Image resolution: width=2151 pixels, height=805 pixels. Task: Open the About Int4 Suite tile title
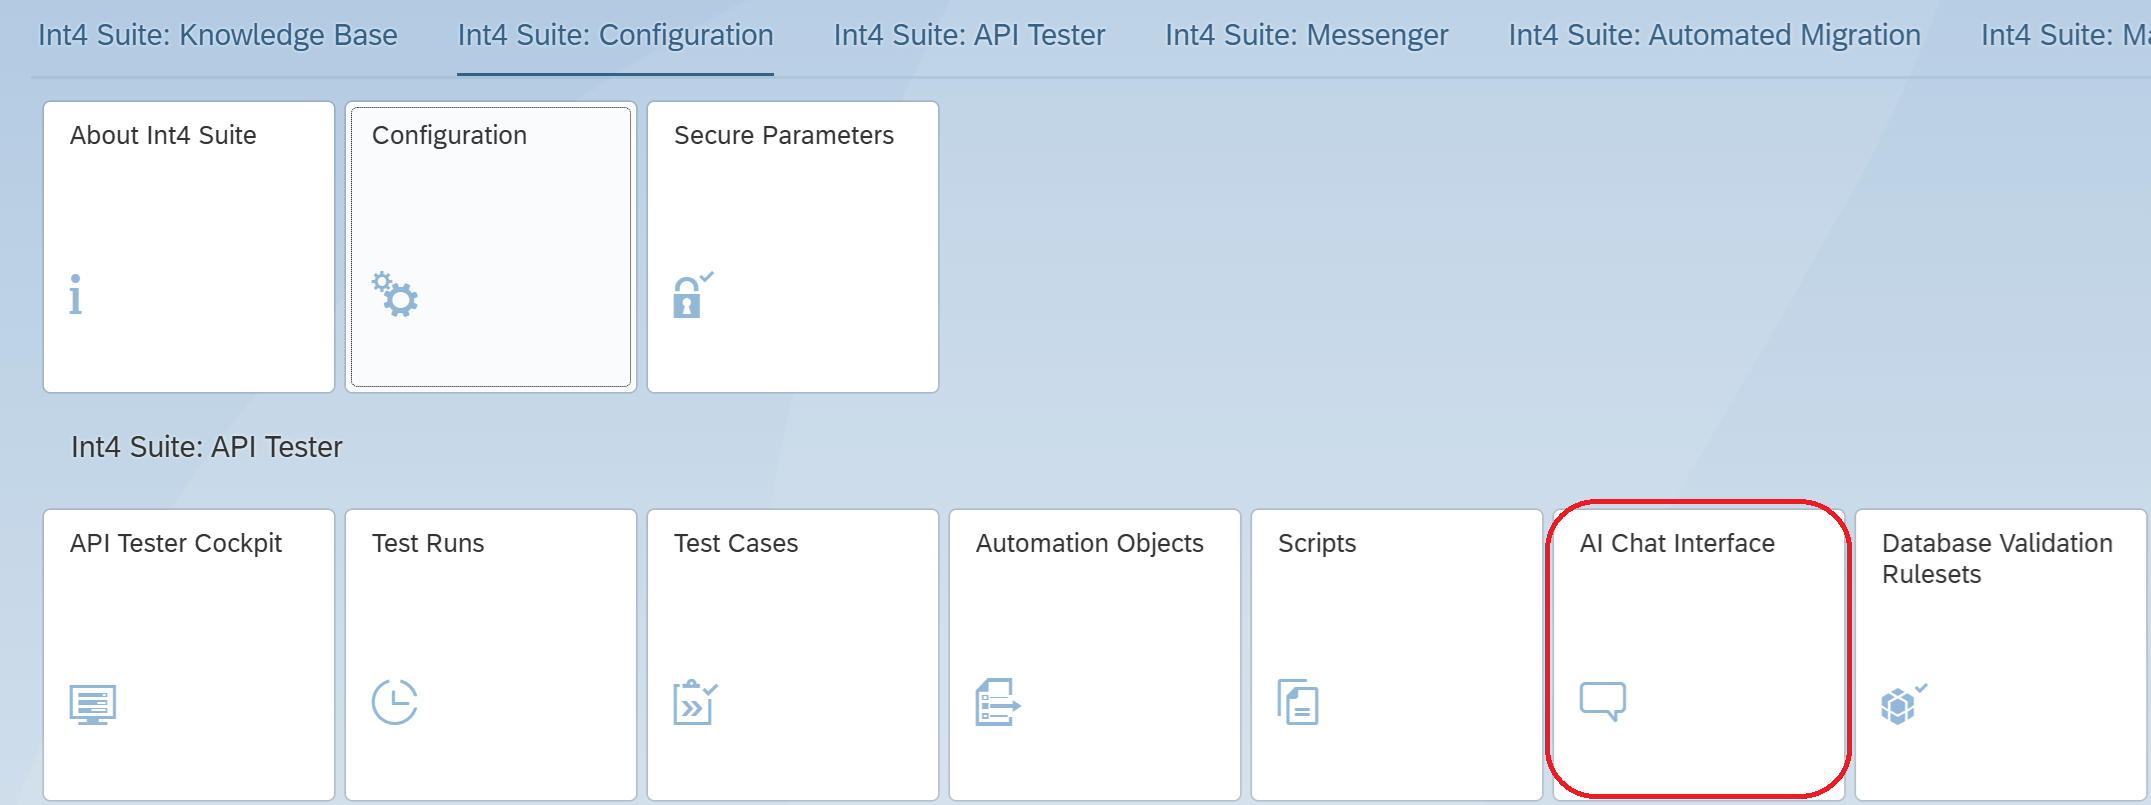point(163,136)
